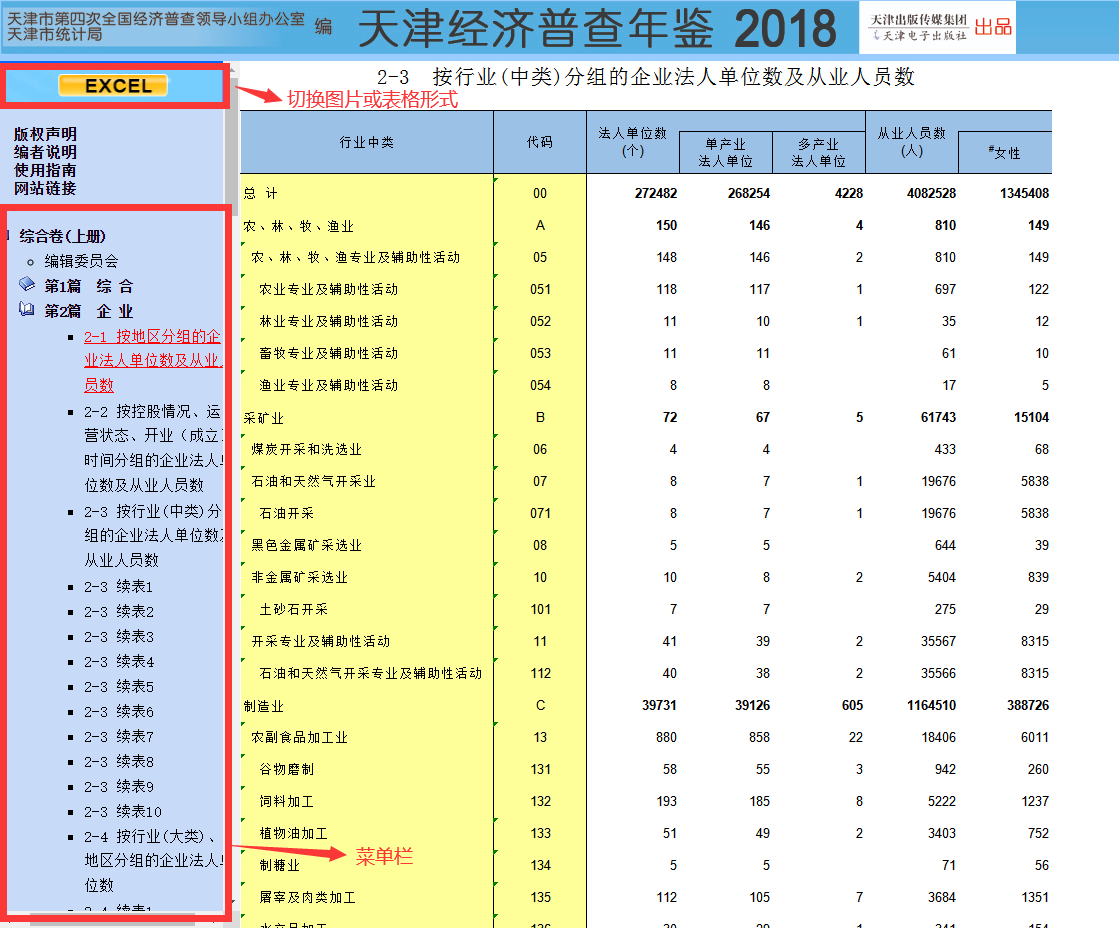Open table 2-2 按控股情况 in the menu
The height and width of the screenshot is (928, 1119).
pyautogui.click(x=153, y=448)
